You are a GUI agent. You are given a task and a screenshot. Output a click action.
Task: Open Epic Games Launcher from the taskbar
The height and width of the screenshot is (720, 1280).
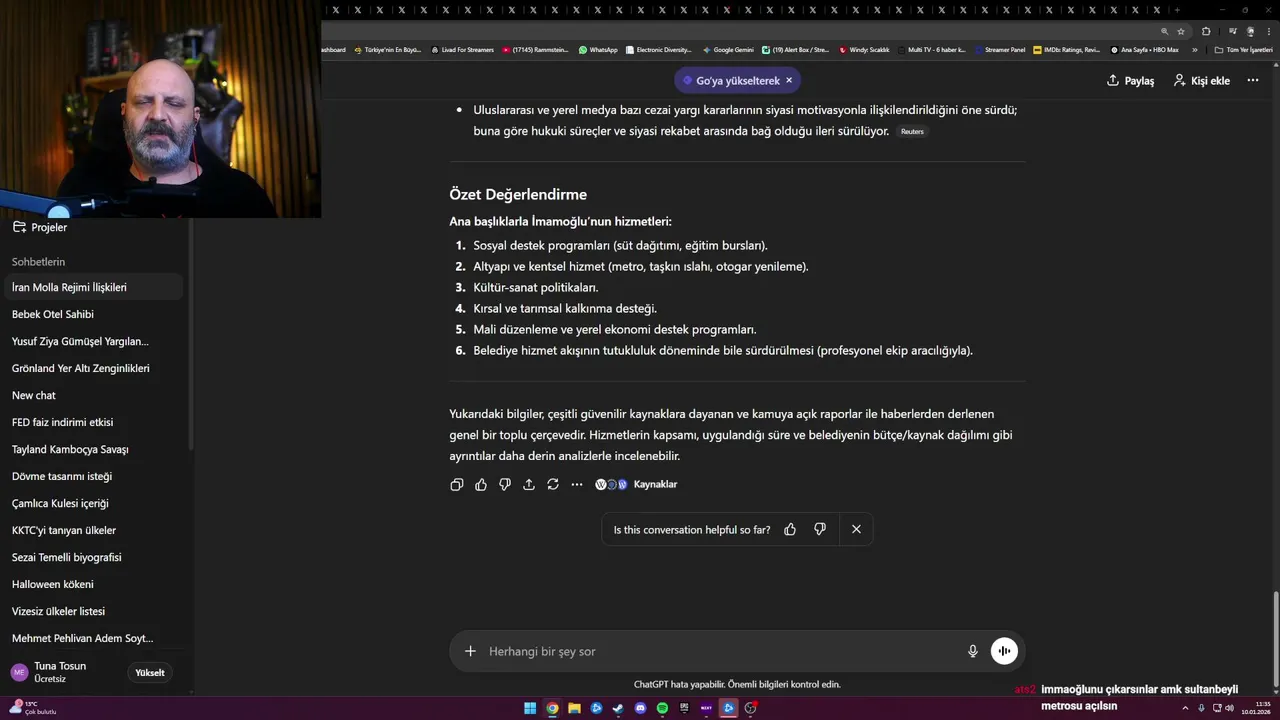click(x=684, y=708)
